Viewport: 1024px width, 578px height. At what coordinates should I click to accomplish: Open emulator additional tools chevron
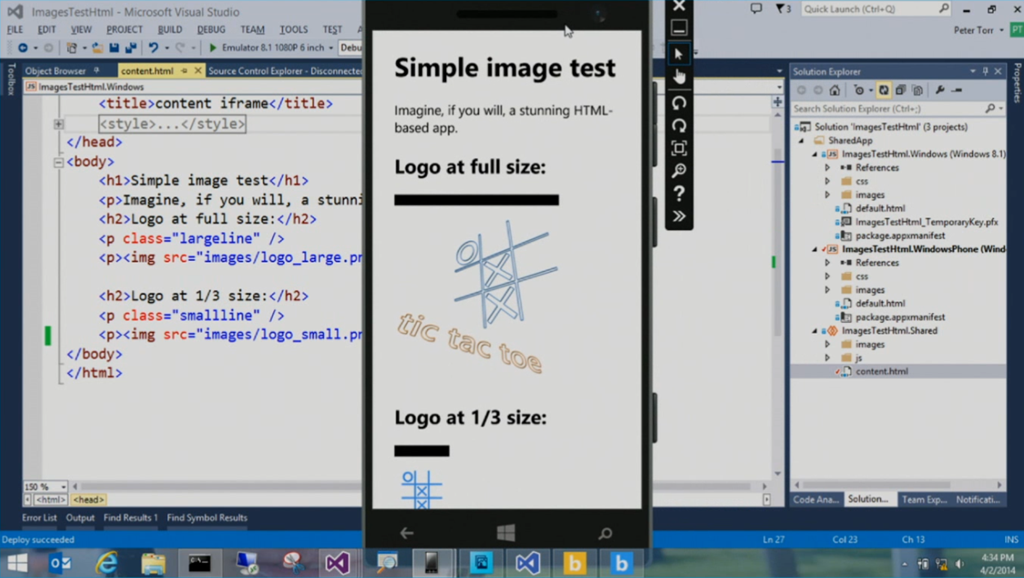(679, 216)
